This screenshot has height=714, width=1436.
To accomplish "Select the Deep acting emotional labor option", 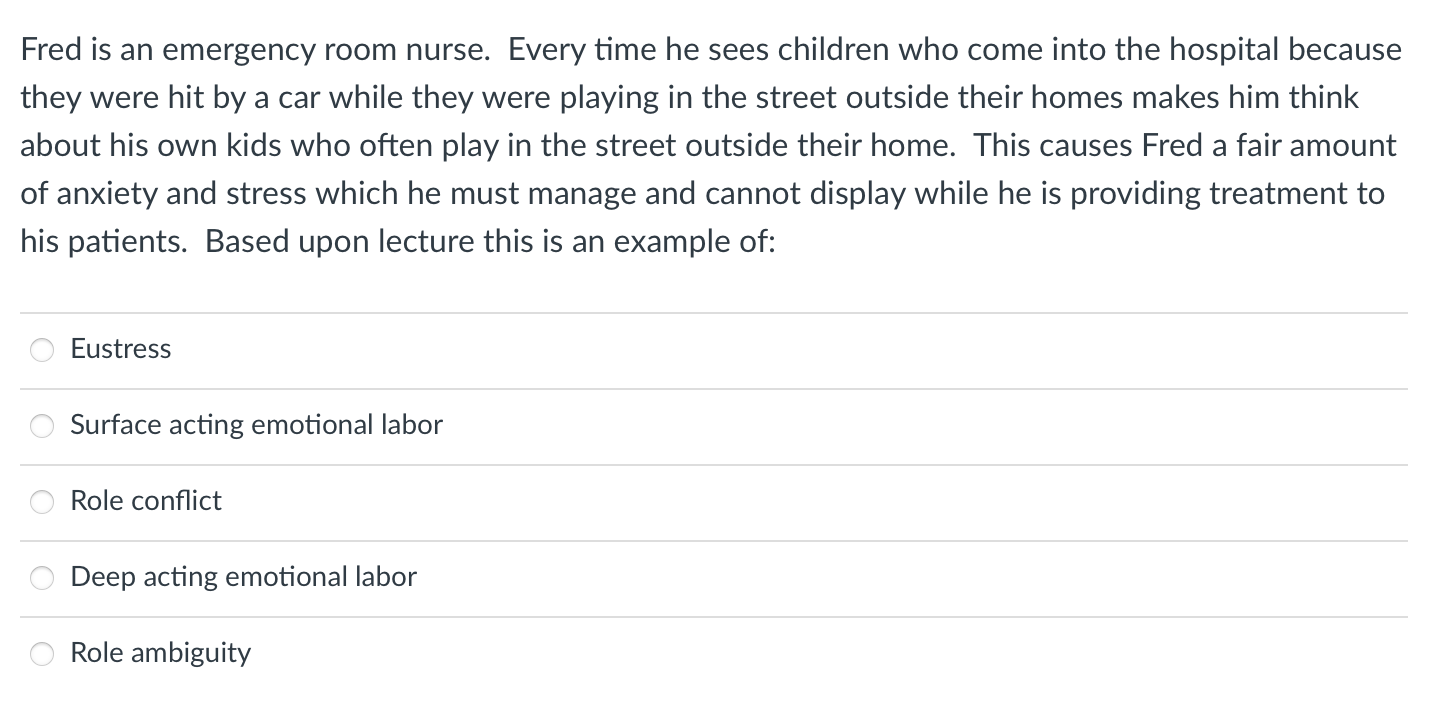I will (42, 577).
